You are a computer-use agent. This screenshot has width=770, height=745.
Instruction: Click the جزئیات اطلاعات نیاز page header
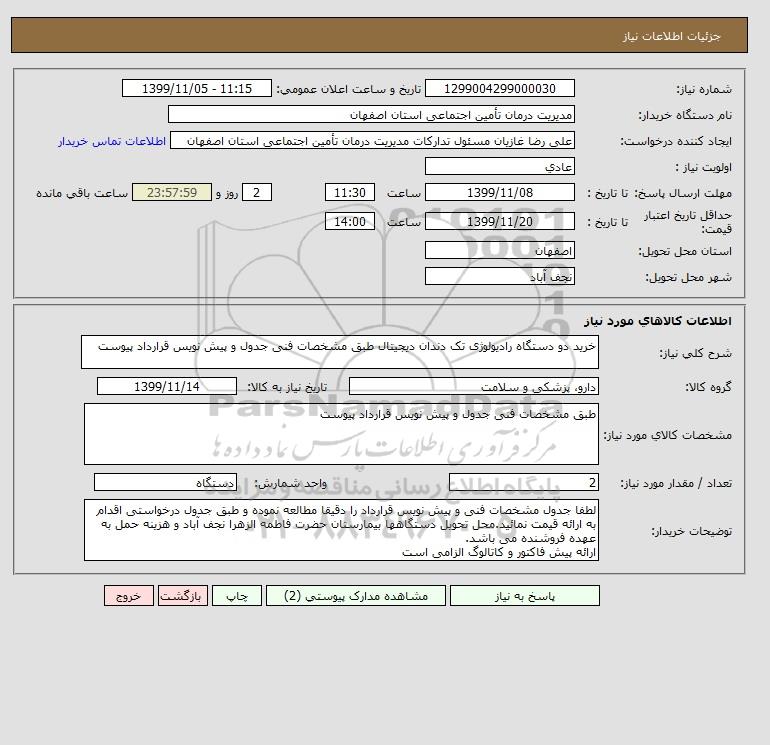pos(671,36)
